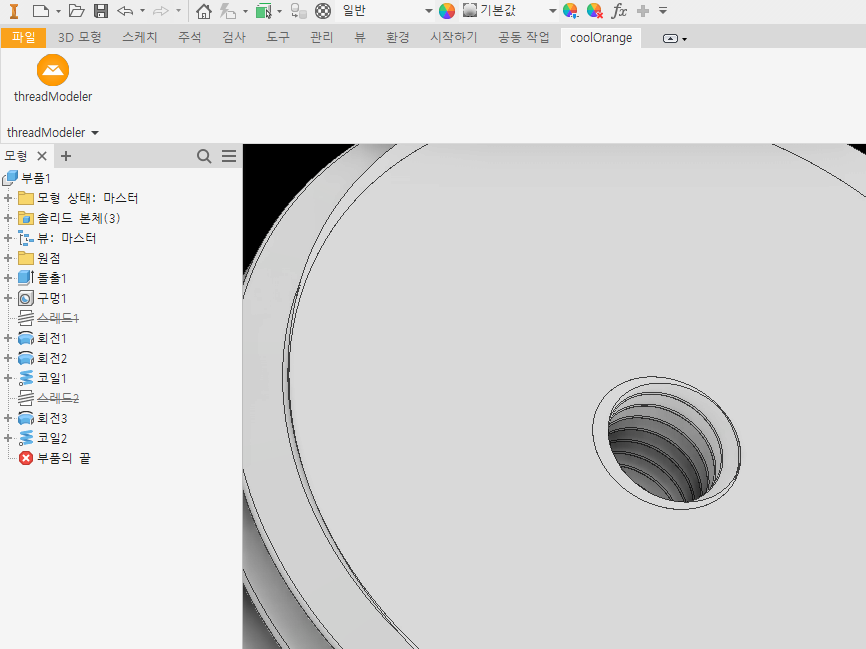Open the 파일 menu
The width and height of the screenshot is (866, 649).
pos(23,37)
